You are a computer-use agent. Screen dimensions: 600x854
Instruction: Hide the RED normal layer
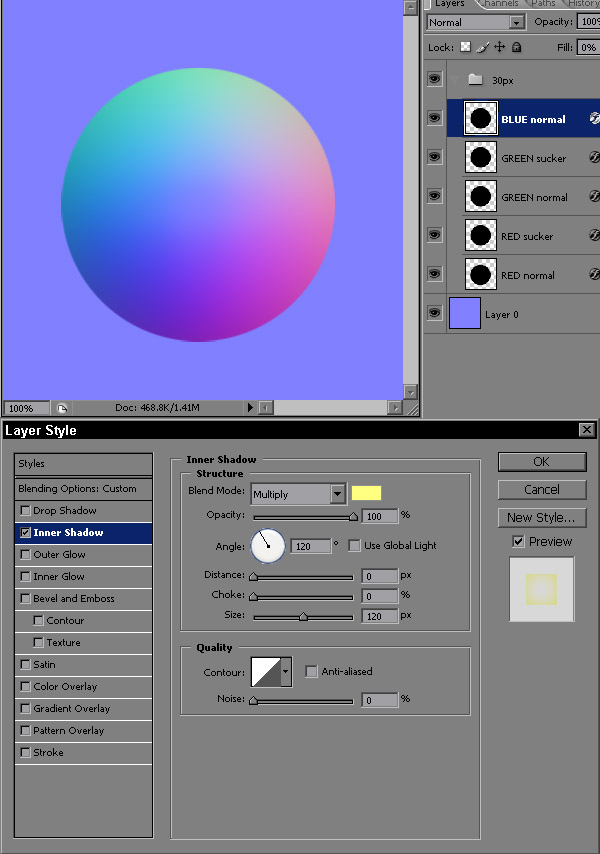pos(434,274)
